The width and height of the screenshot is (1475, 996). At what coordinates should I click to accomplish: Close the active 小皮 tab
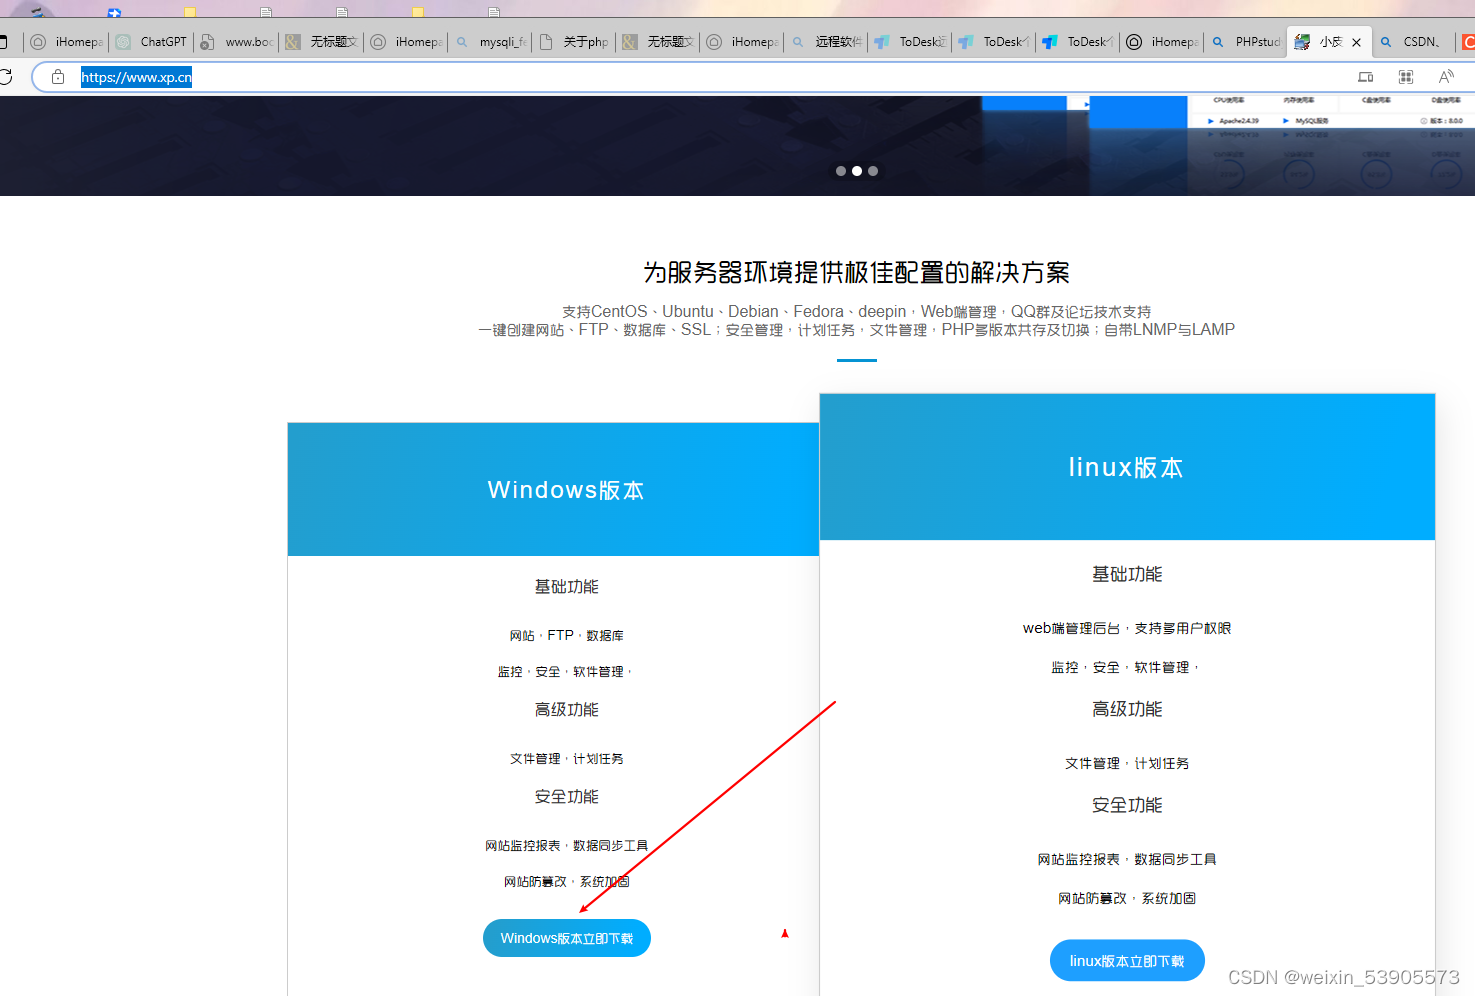[1356, 42]
